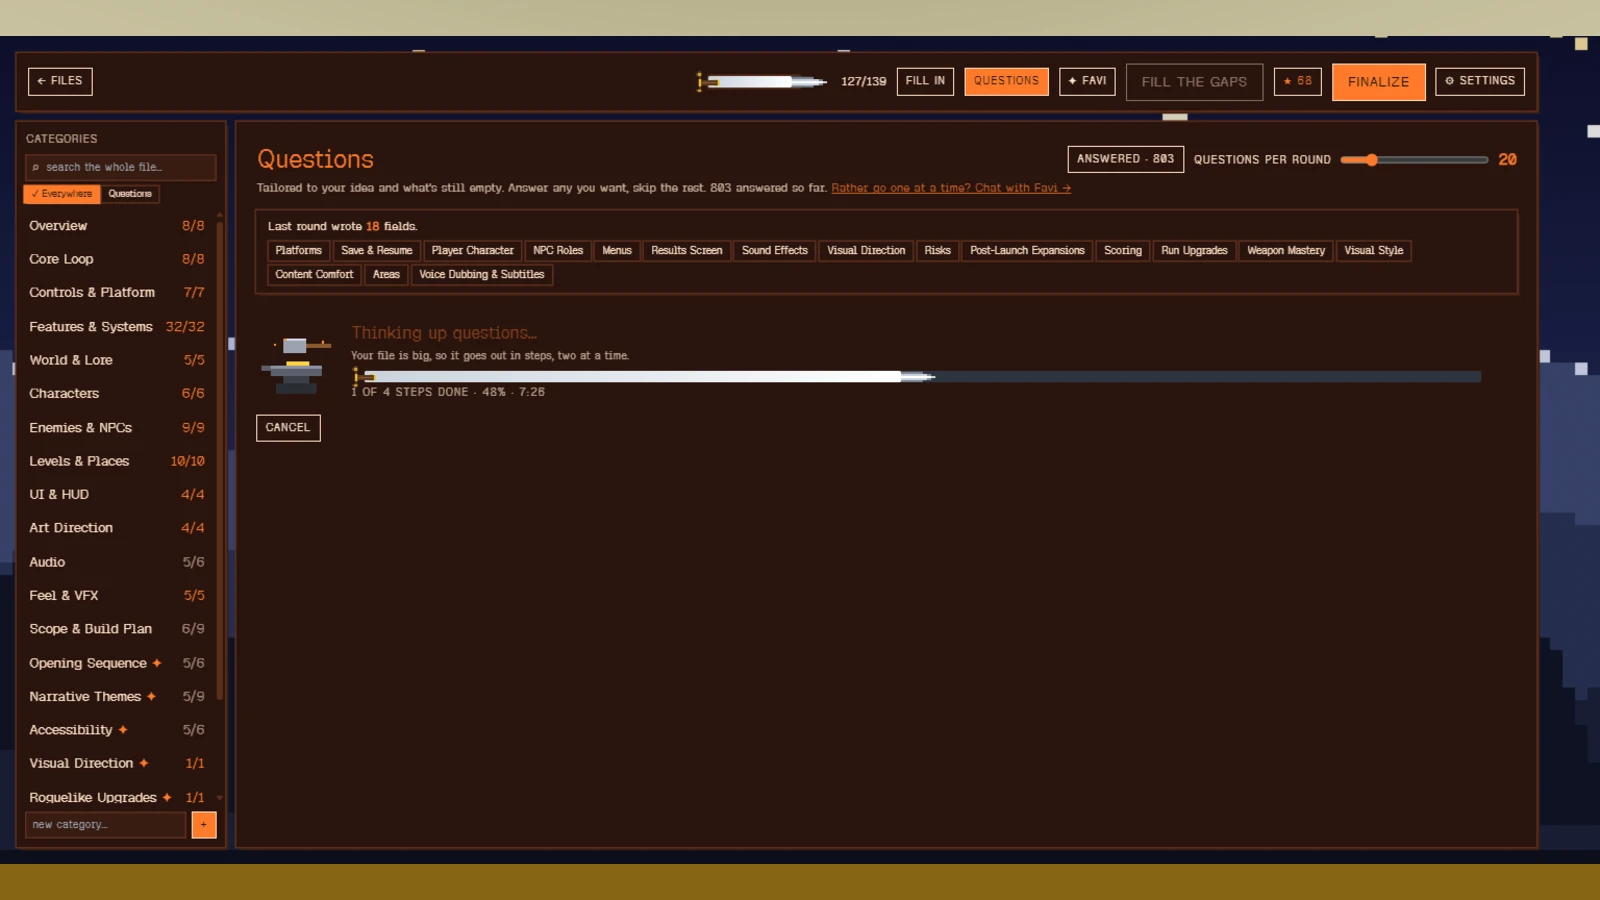Select the Overview category
Viewport: 1600px width, 900px height.
tap(117, 226)
